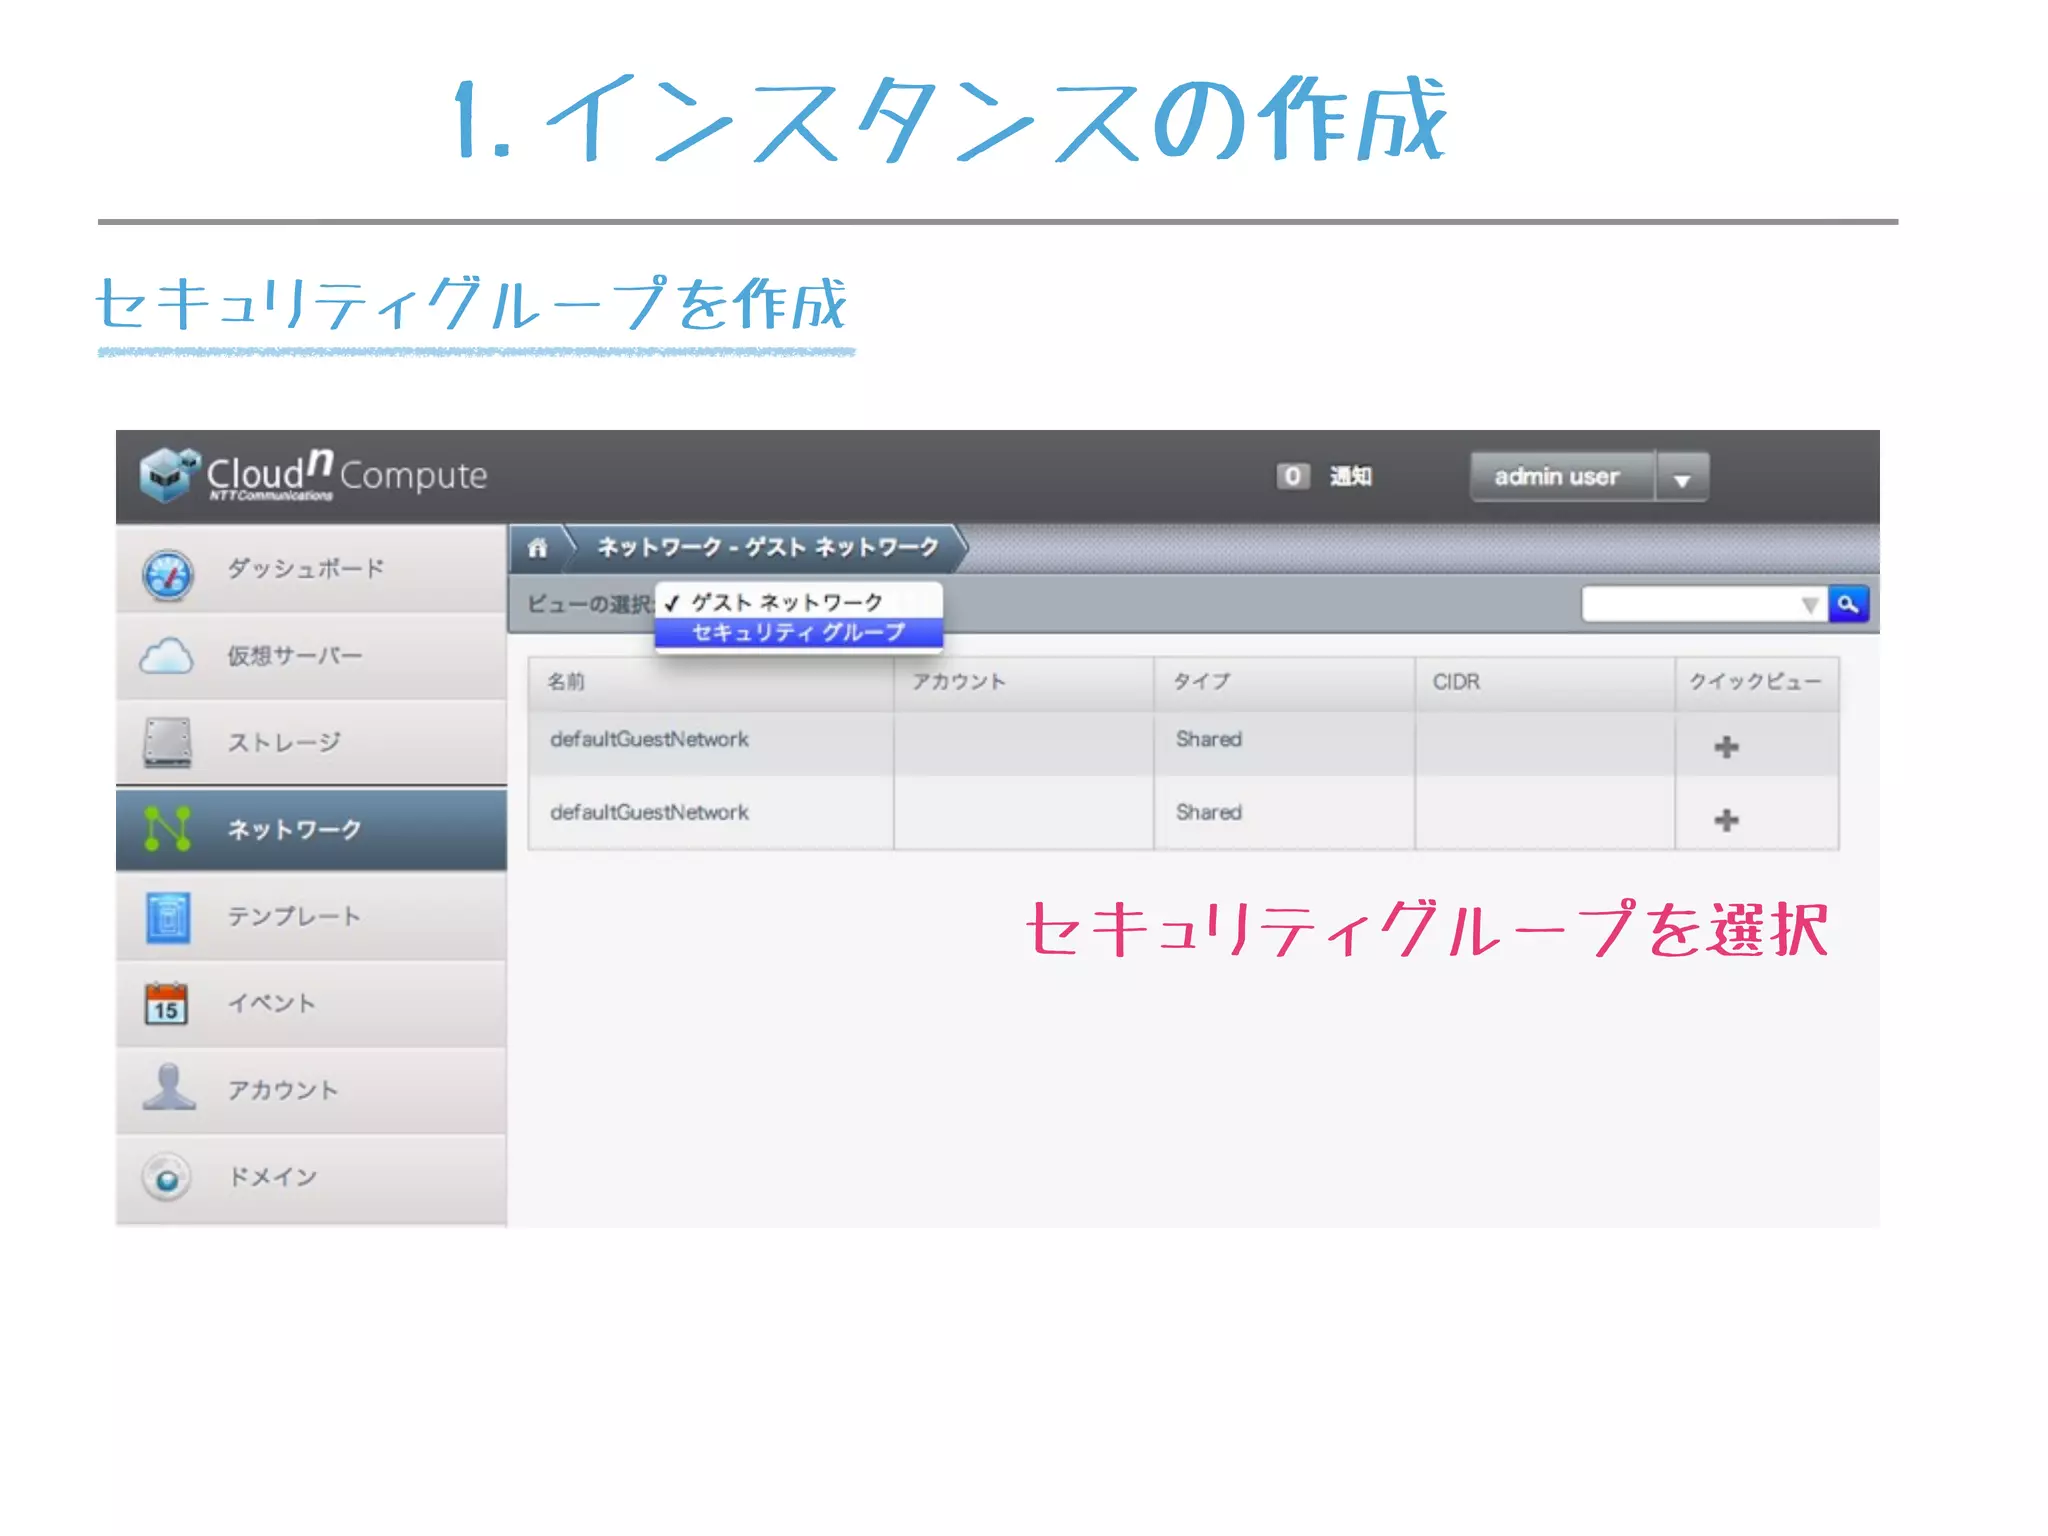
Task: Expand the admin user dropdown arrow
Action: (1682, 480)
